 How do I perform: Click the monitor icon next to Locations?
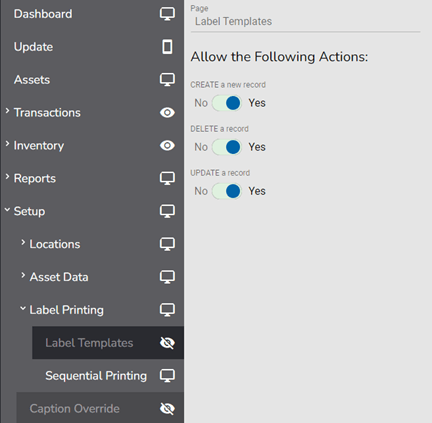tap(167, 244)
